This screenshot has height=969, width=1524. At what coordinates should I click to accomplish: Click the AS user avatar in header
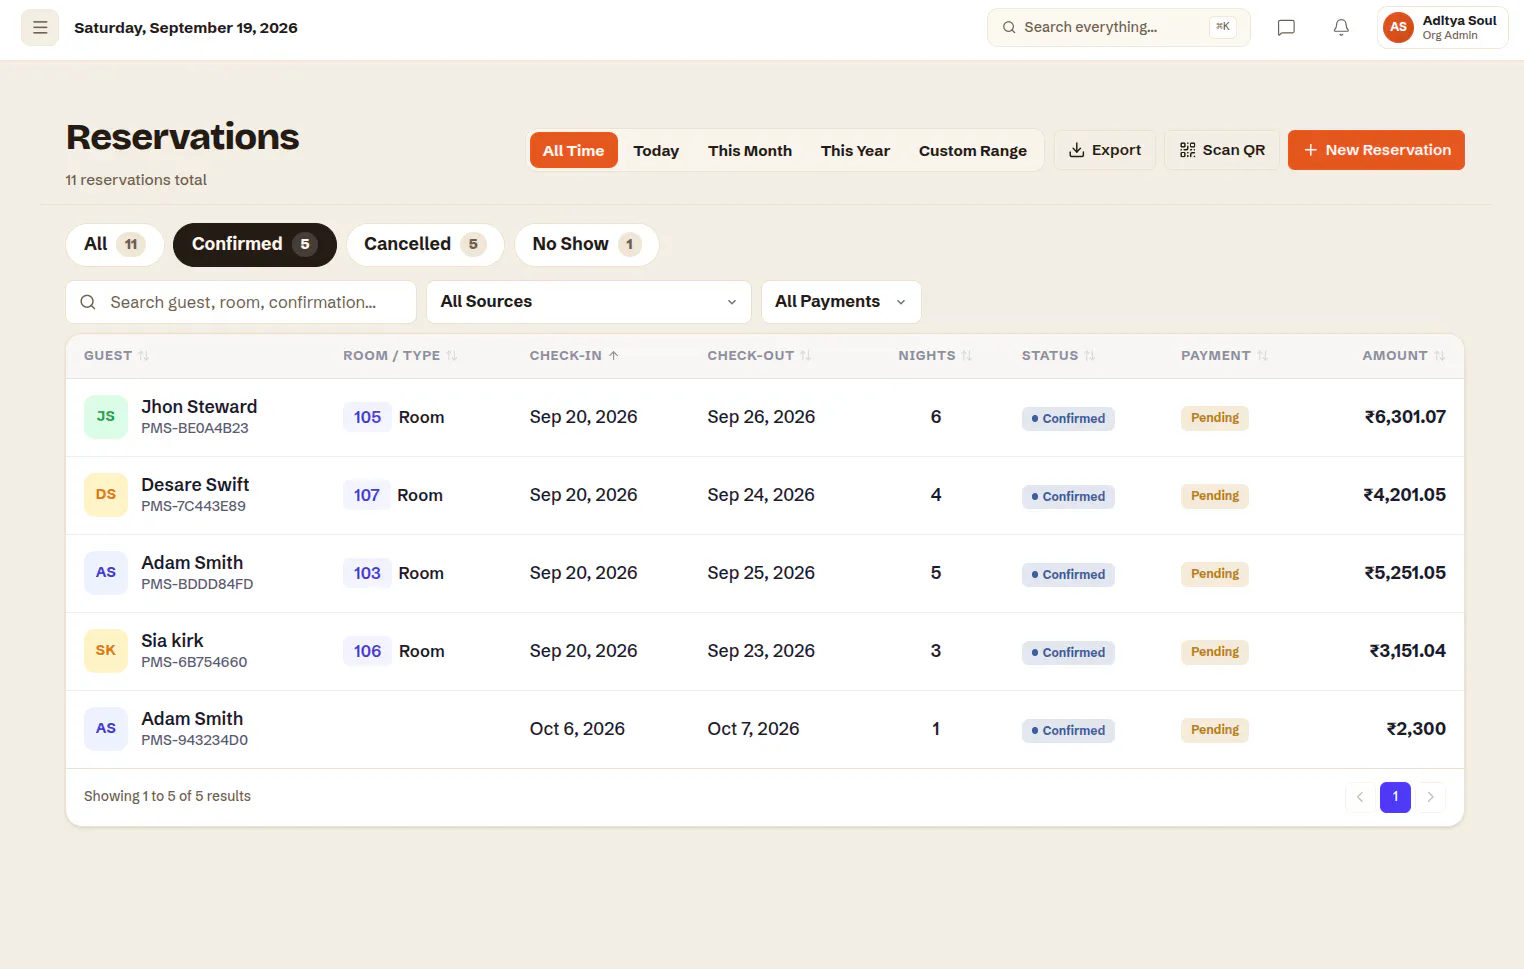coord(1398,28)
